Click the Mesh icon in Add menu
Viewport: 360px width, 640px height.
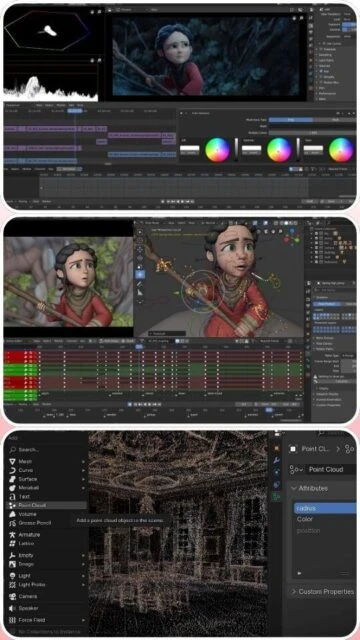click(x=12, y=461)
